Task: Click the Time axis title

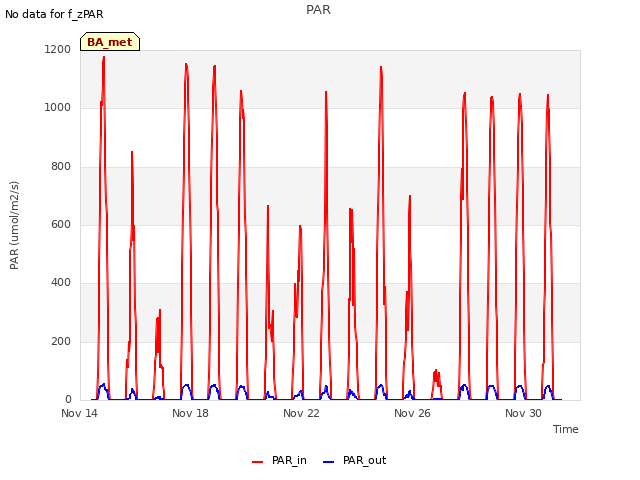Action: point(566,429)
